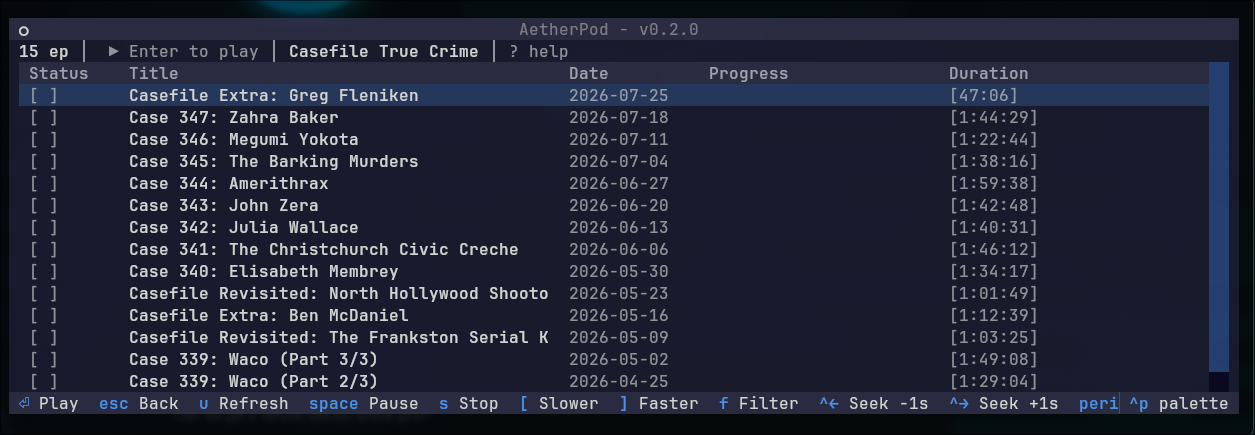The height and width of the screenshot is (435, 1255).
Task: Click duration [1:29:04]
Action: [994, 381]
